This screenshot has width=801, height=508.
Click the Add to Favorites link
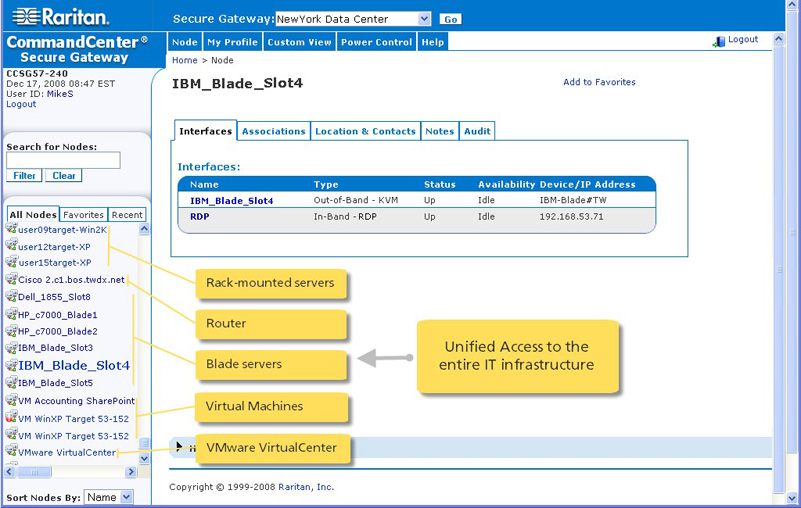coord(599,82)
